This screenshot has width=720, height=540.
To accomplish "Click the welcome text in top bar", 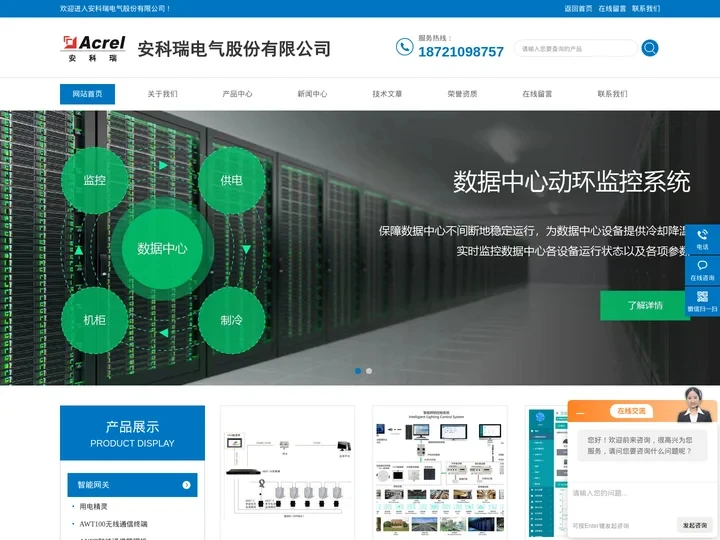I will (115, 8).
